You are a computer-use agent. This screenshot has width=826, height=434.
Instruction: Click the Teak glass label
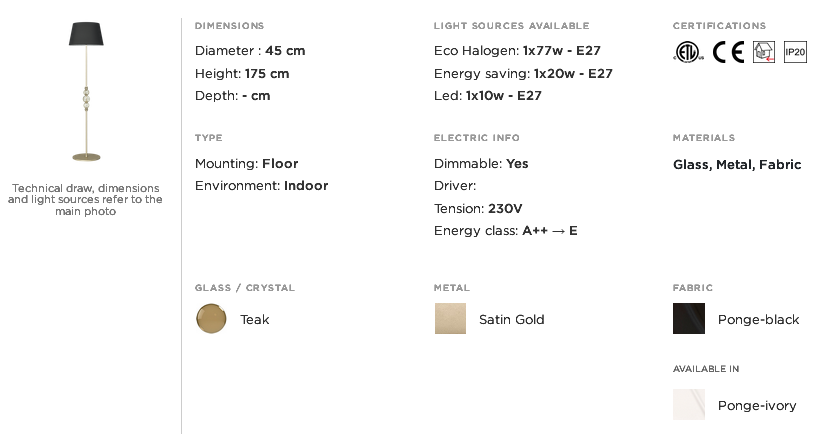(x=254, y=320)
